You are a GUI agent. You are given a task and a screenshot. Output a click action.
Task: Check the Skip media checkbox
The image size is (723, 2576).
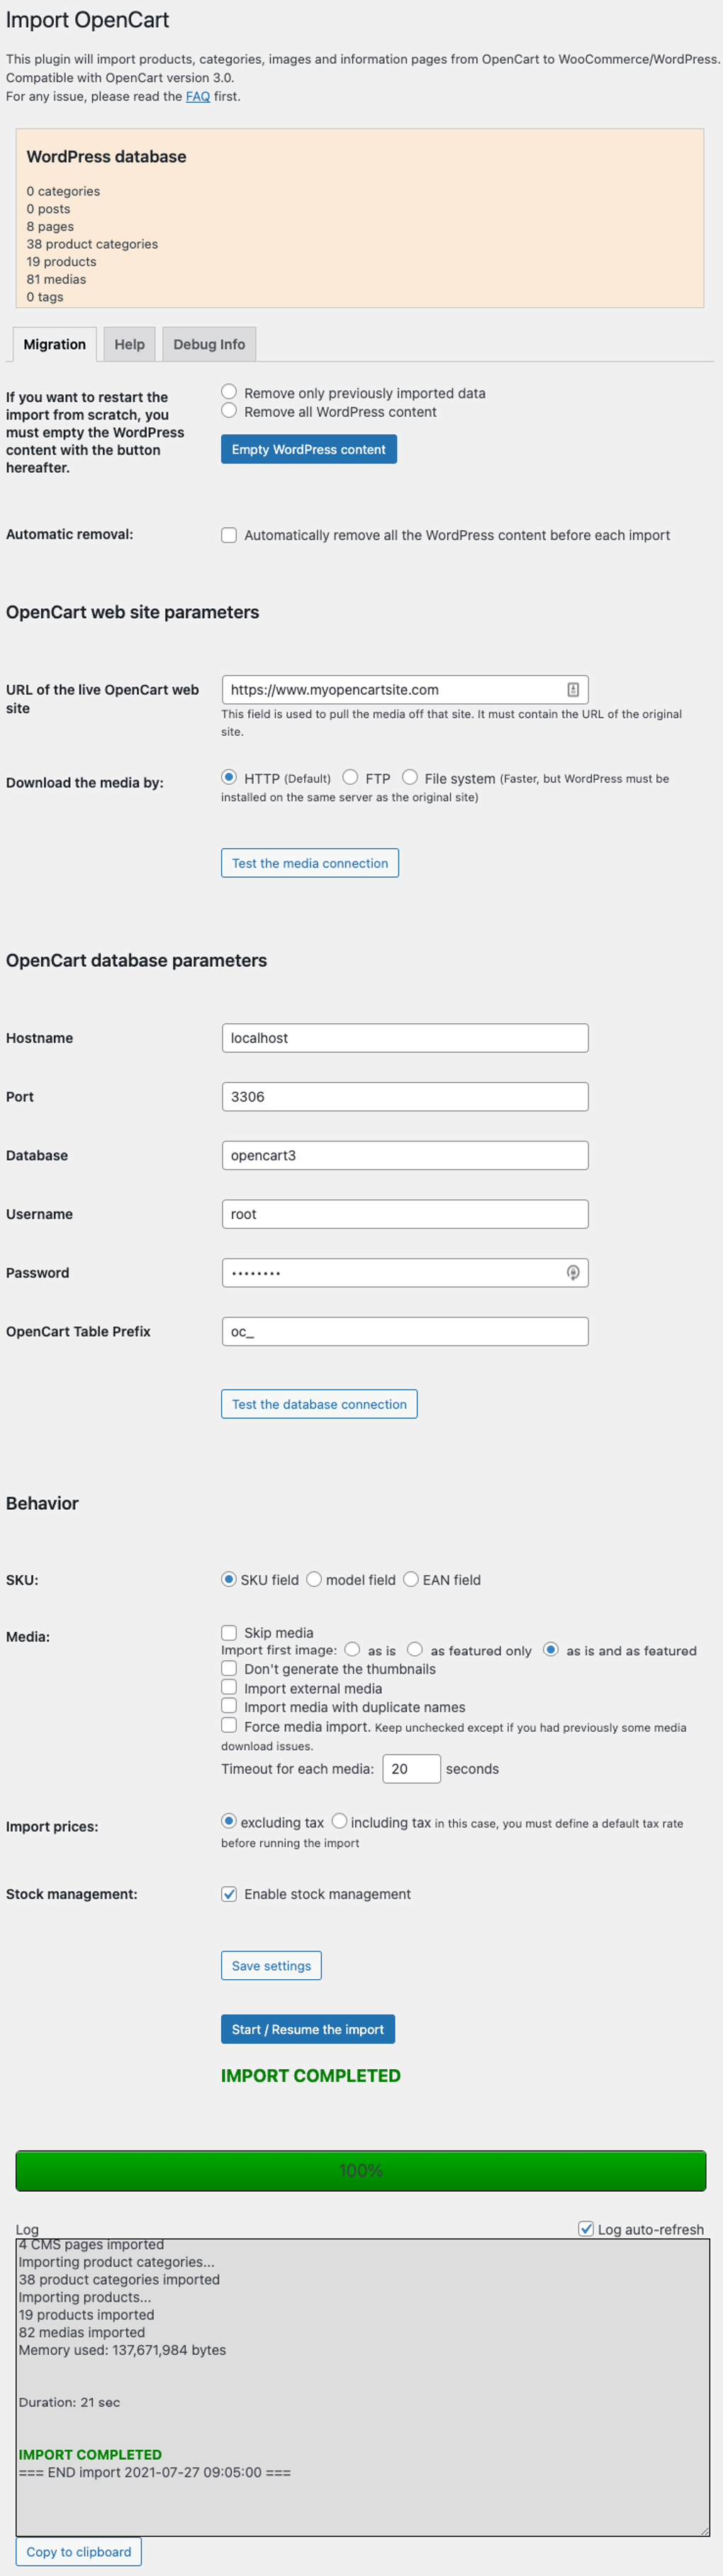tap(229, 1632)
